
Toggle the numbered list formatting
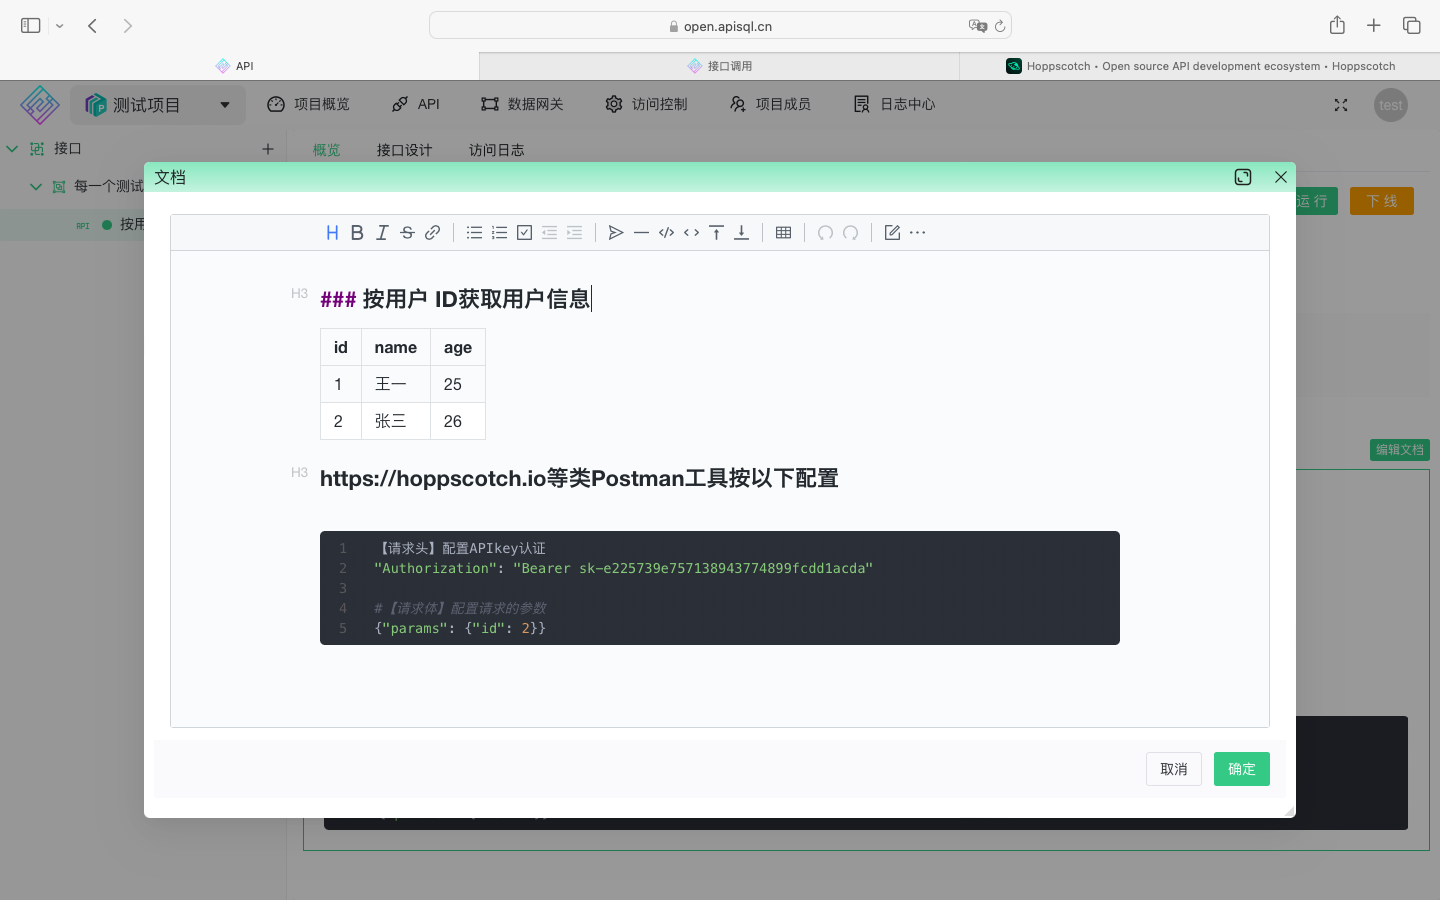pyautogui.click(x=499, y=232)
